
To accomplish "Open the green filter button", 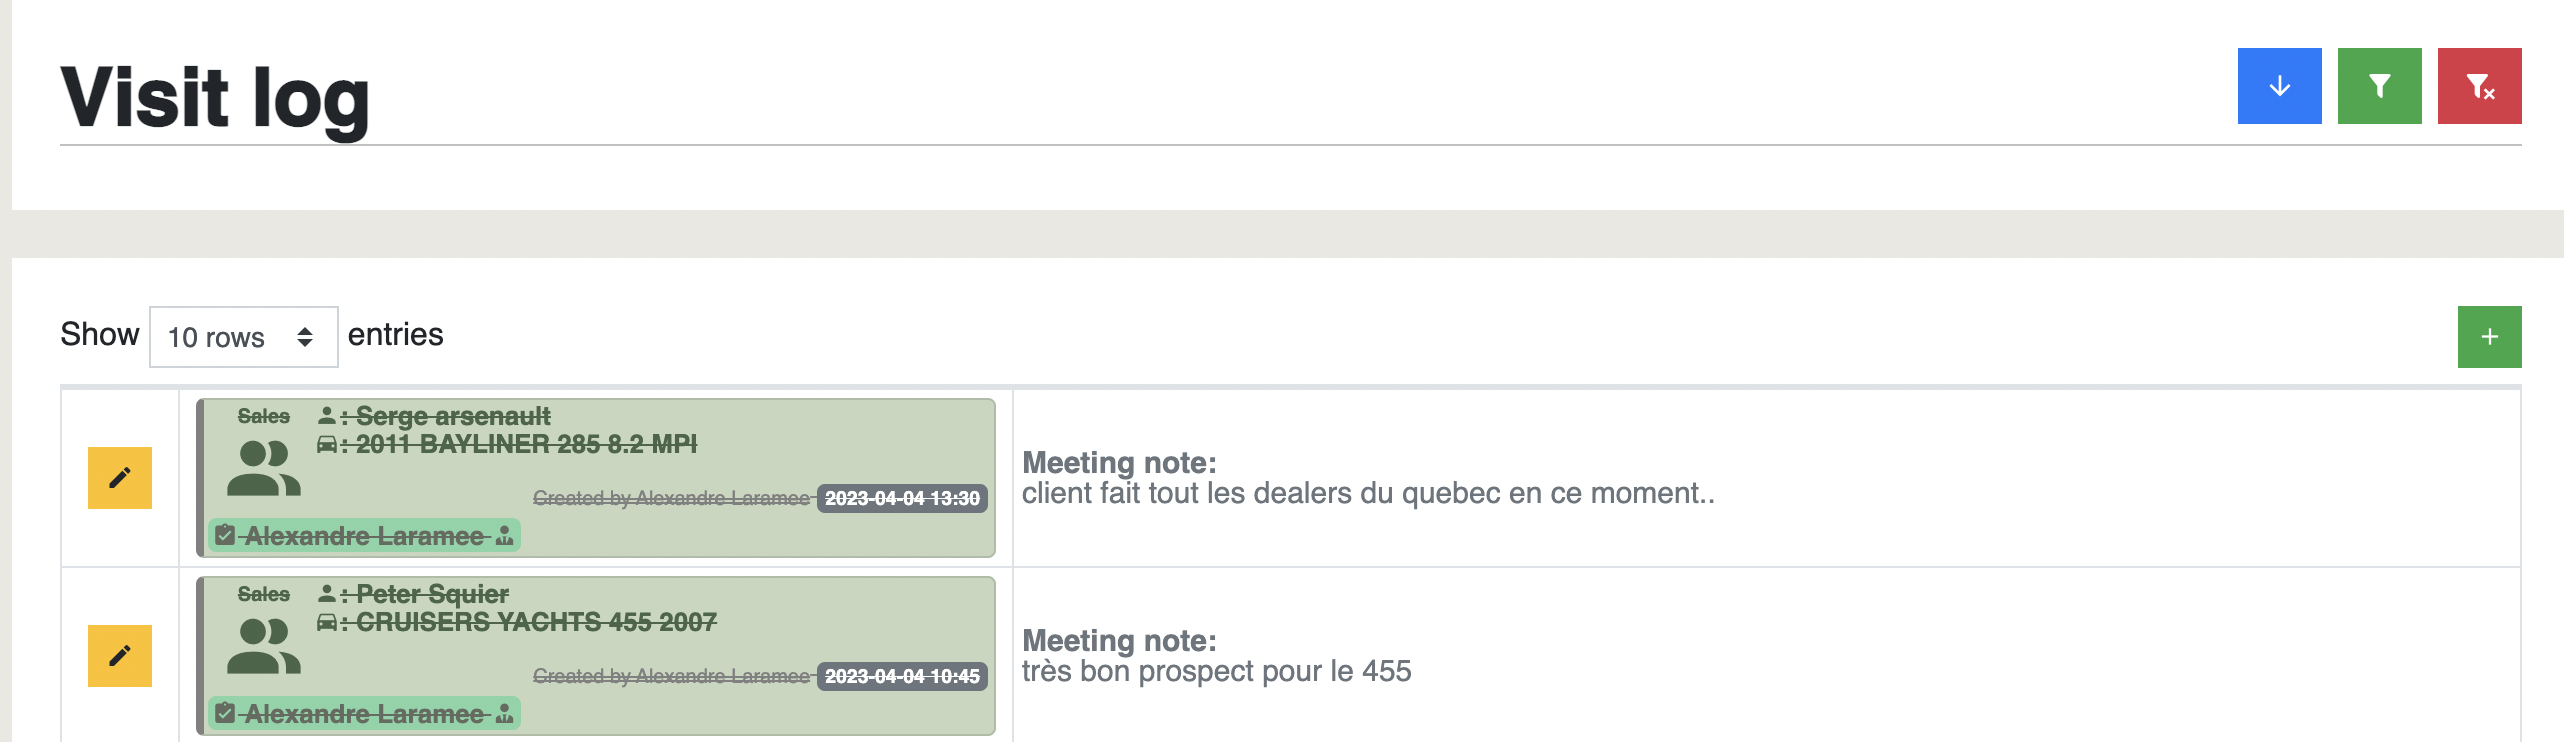I will [x=2379, y=86].
